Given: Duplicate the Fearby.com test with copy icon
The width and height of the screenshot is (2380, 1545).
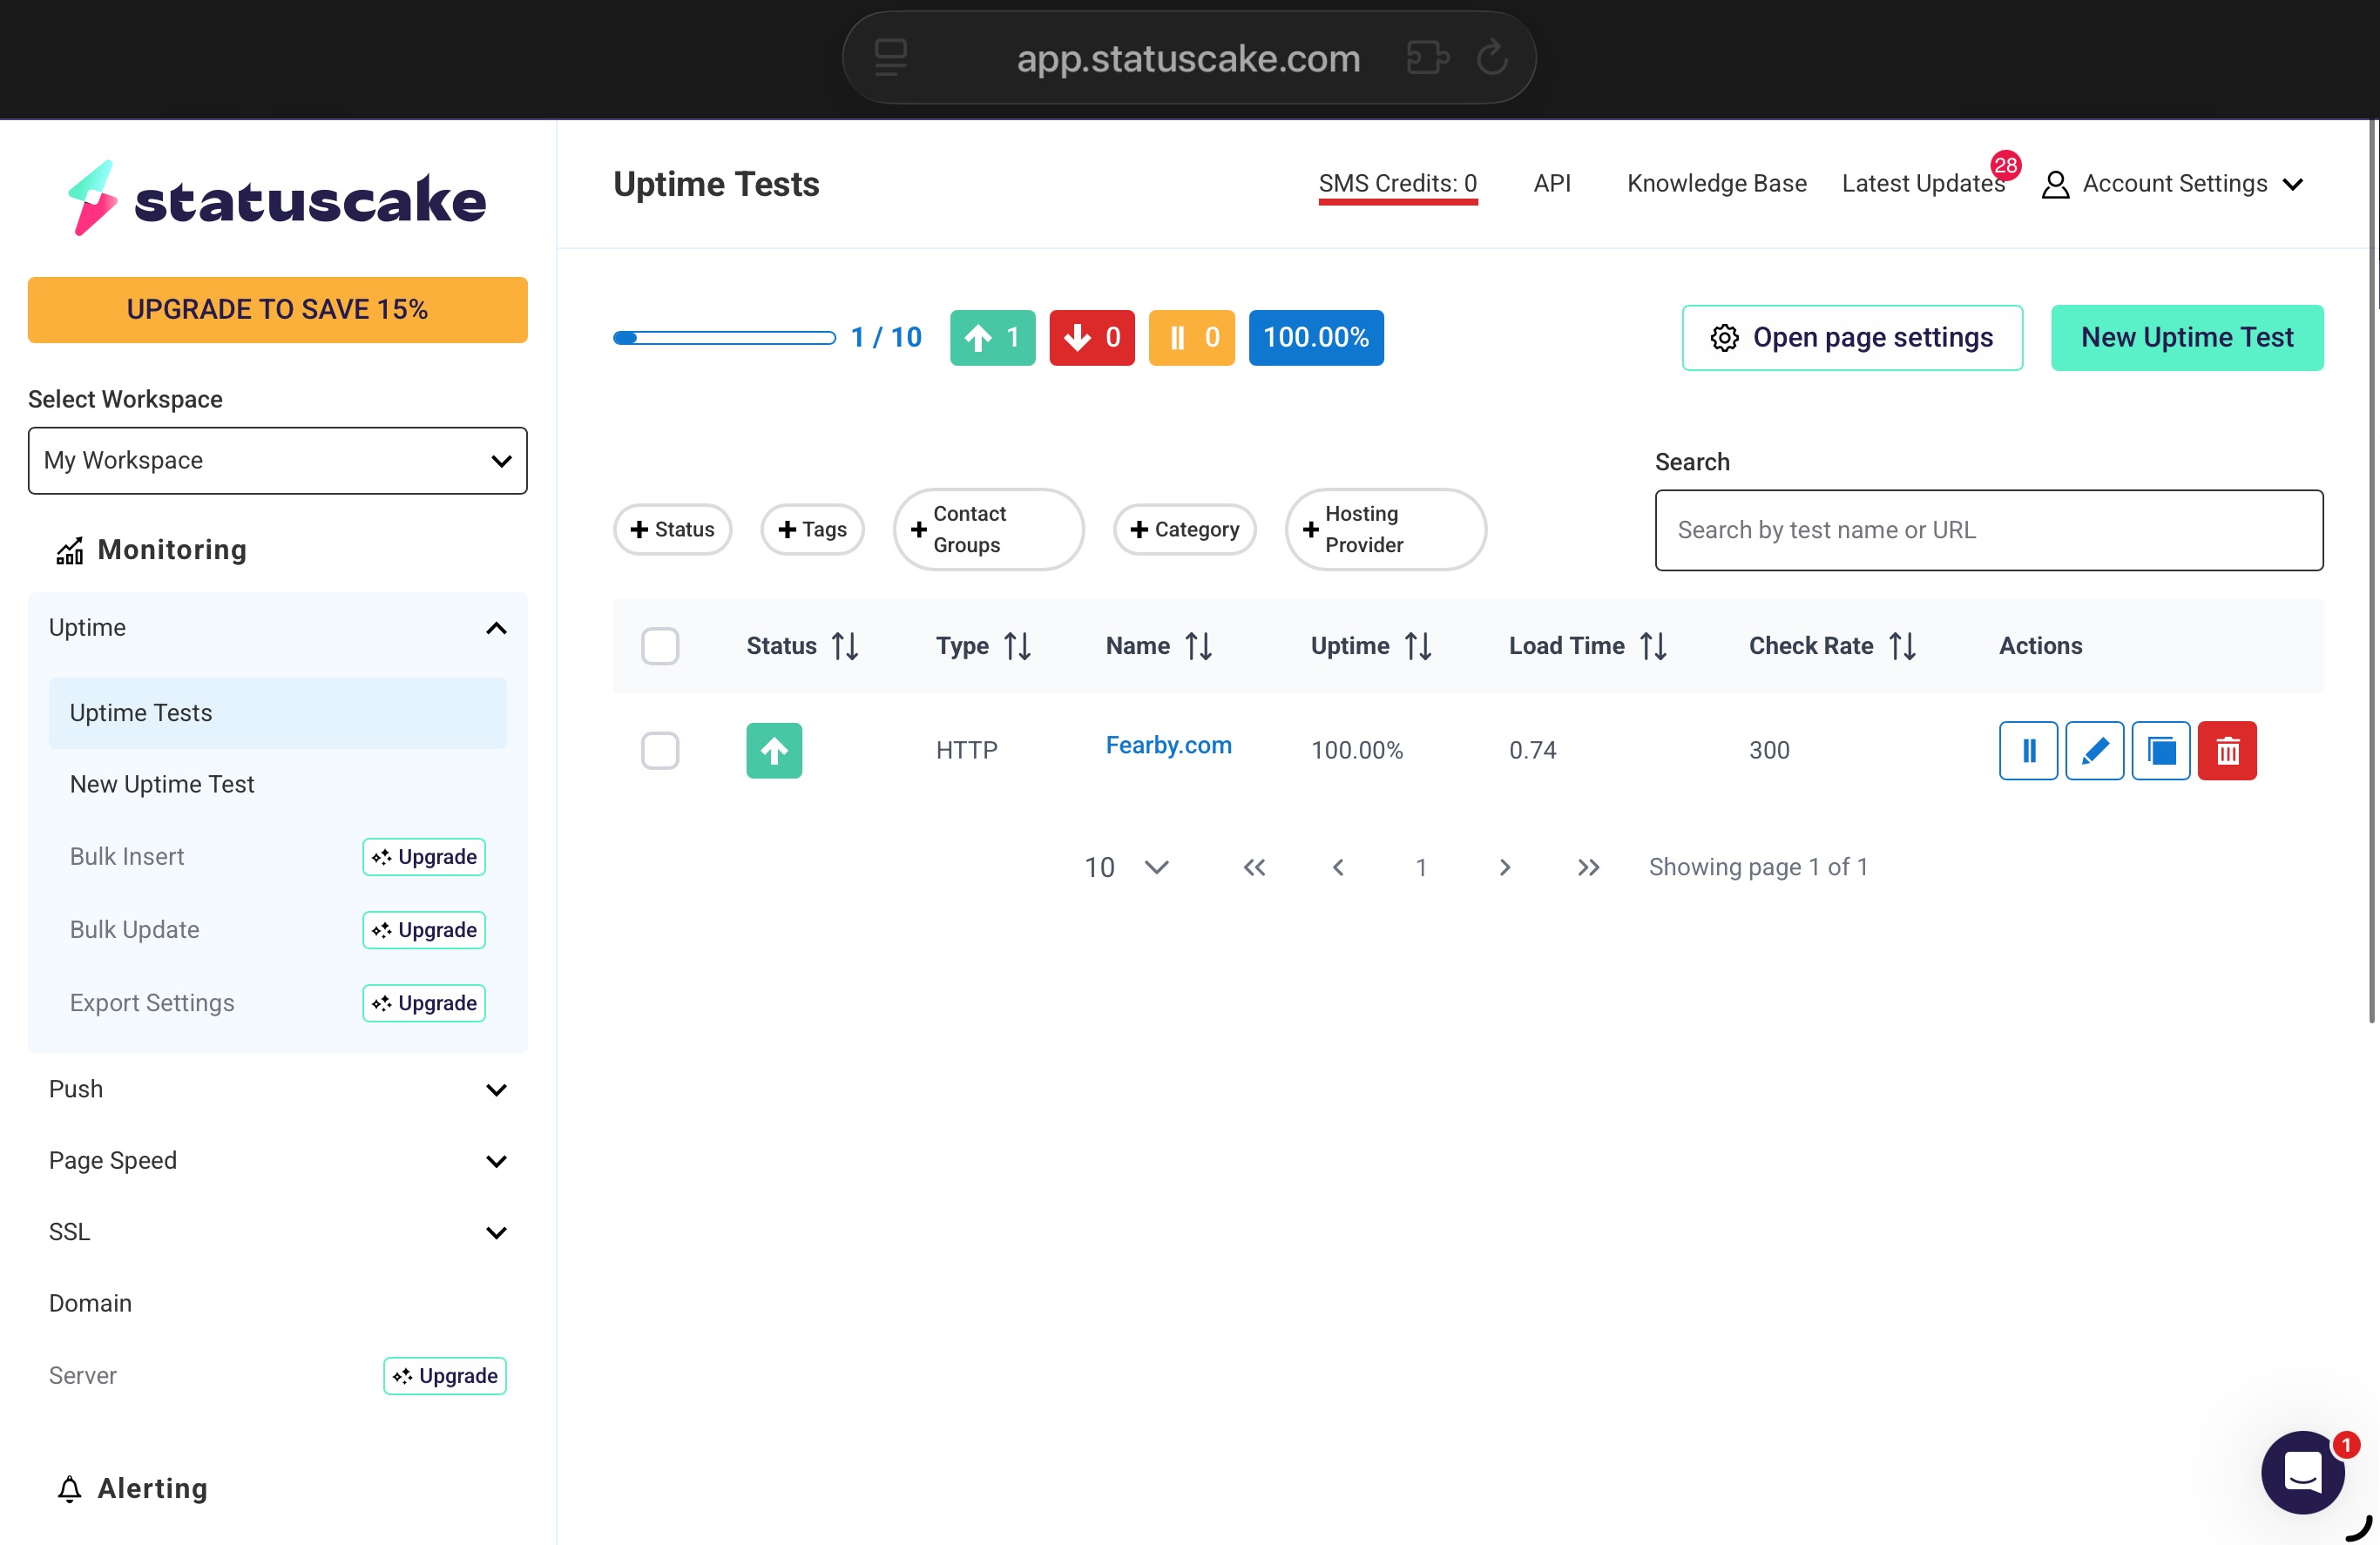Looking at the screenshot, I should coord(2160,750).
